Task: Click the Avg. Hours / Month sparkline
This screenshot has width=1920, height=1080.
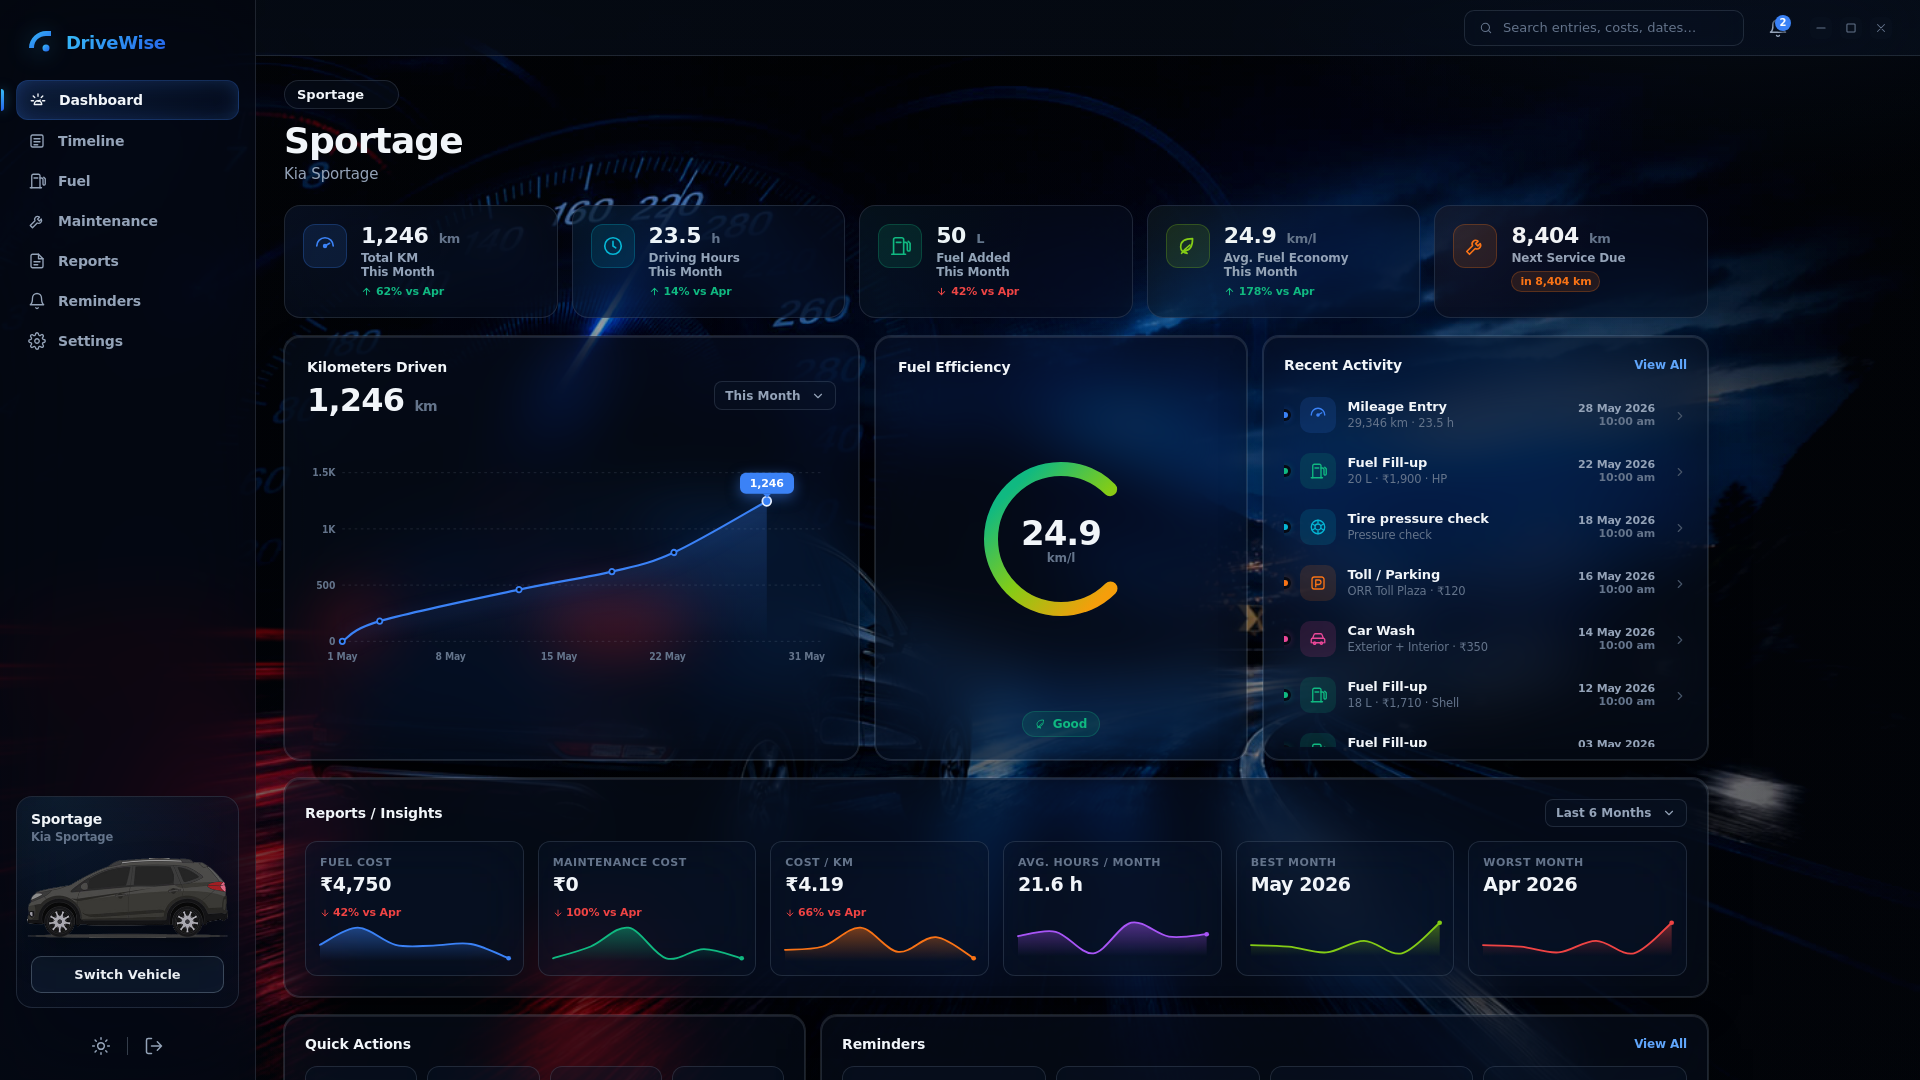Action: tap(1112, 938)
